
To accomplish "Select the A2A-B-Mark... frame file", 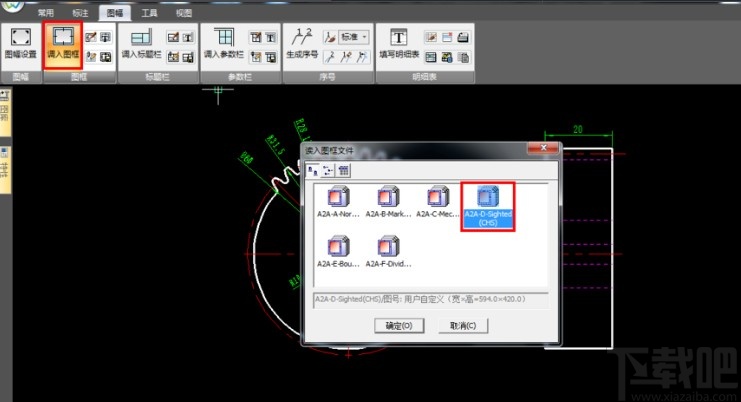I will pyautogui.click(x=388, y=202).
